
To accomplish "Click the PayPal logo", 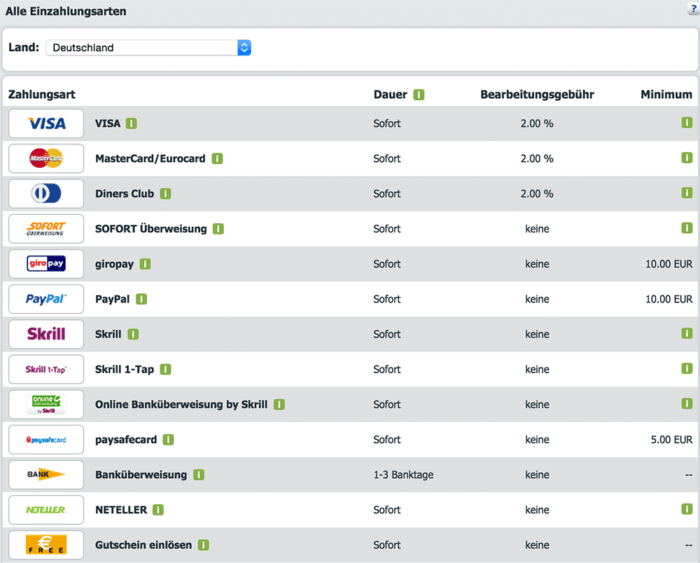I will click(x=46, y=299).
